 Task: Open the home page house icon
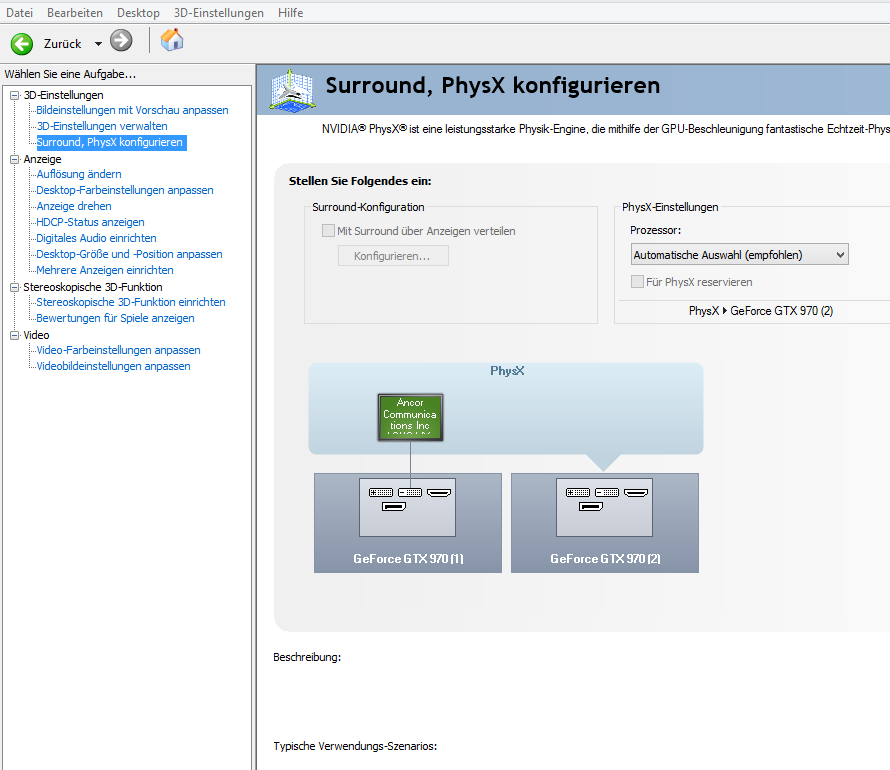pos(172,40)
